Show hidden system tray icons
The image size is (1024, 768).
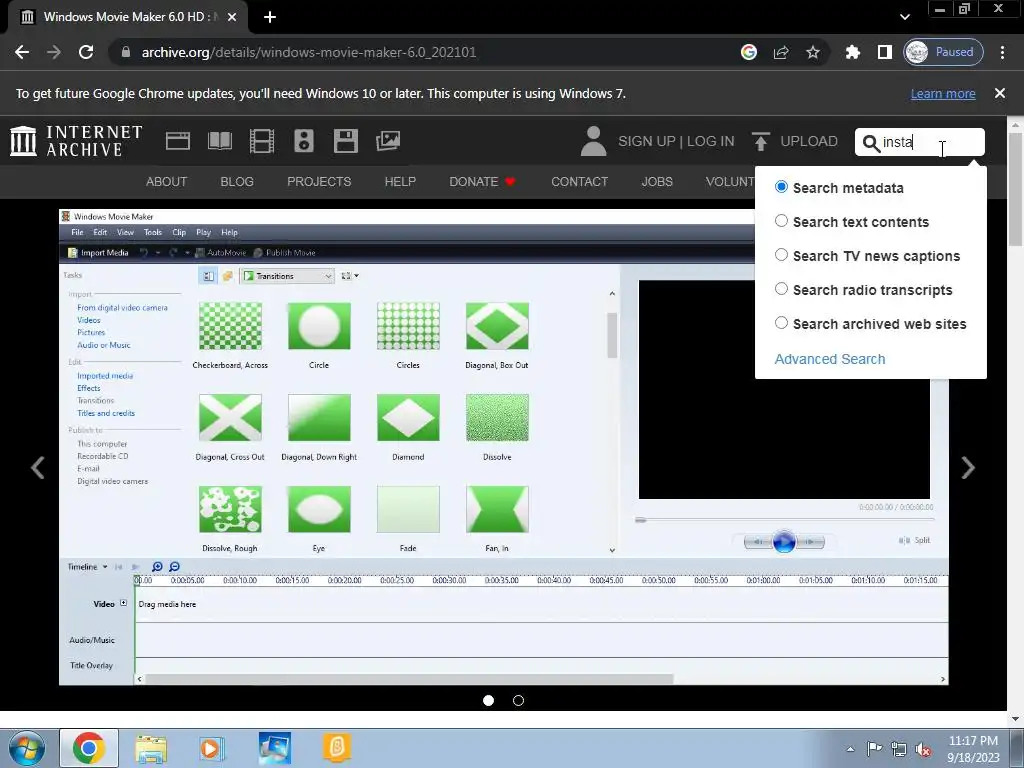point(850,750)
